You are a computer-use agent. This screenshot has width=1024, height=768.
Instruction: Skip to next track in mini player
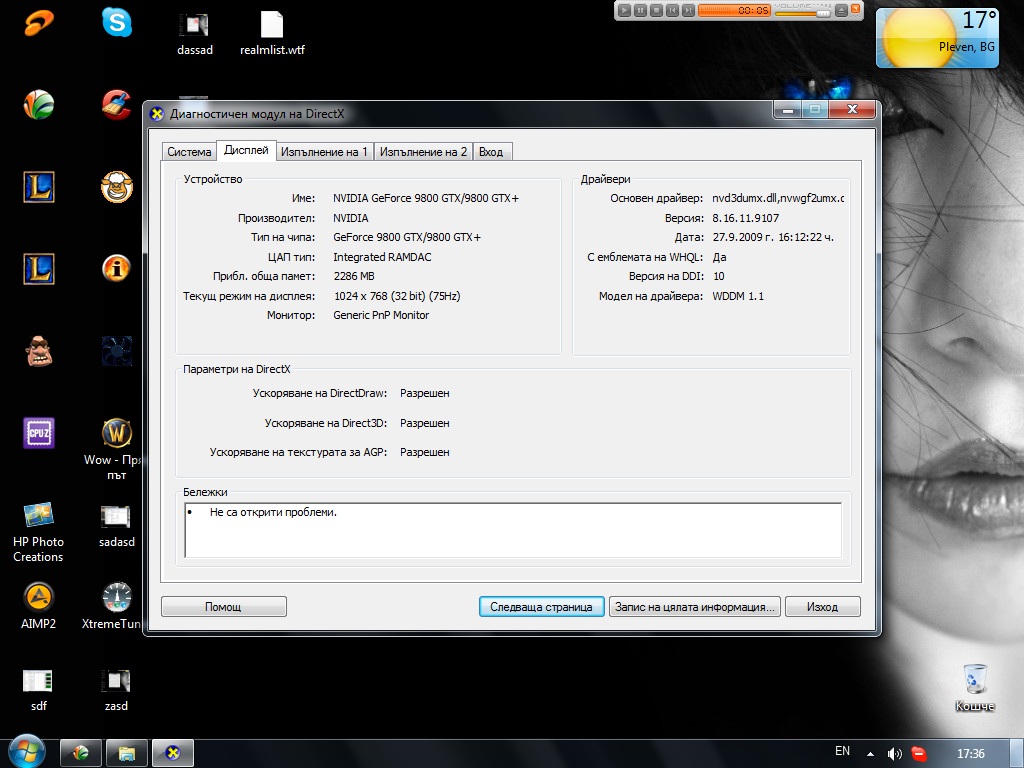pyautogui.click(x=688, y=10)
